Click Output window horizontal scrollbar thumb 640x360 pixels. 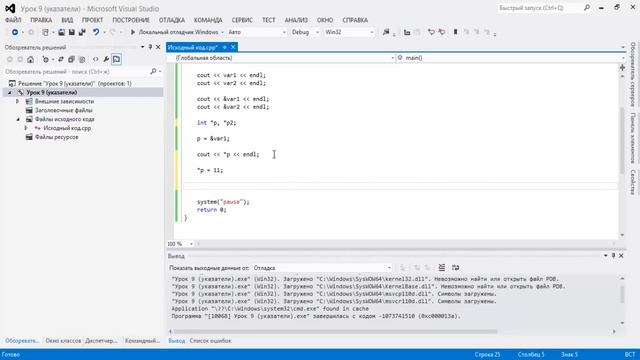pyautogui.click(x=336, y=331)
